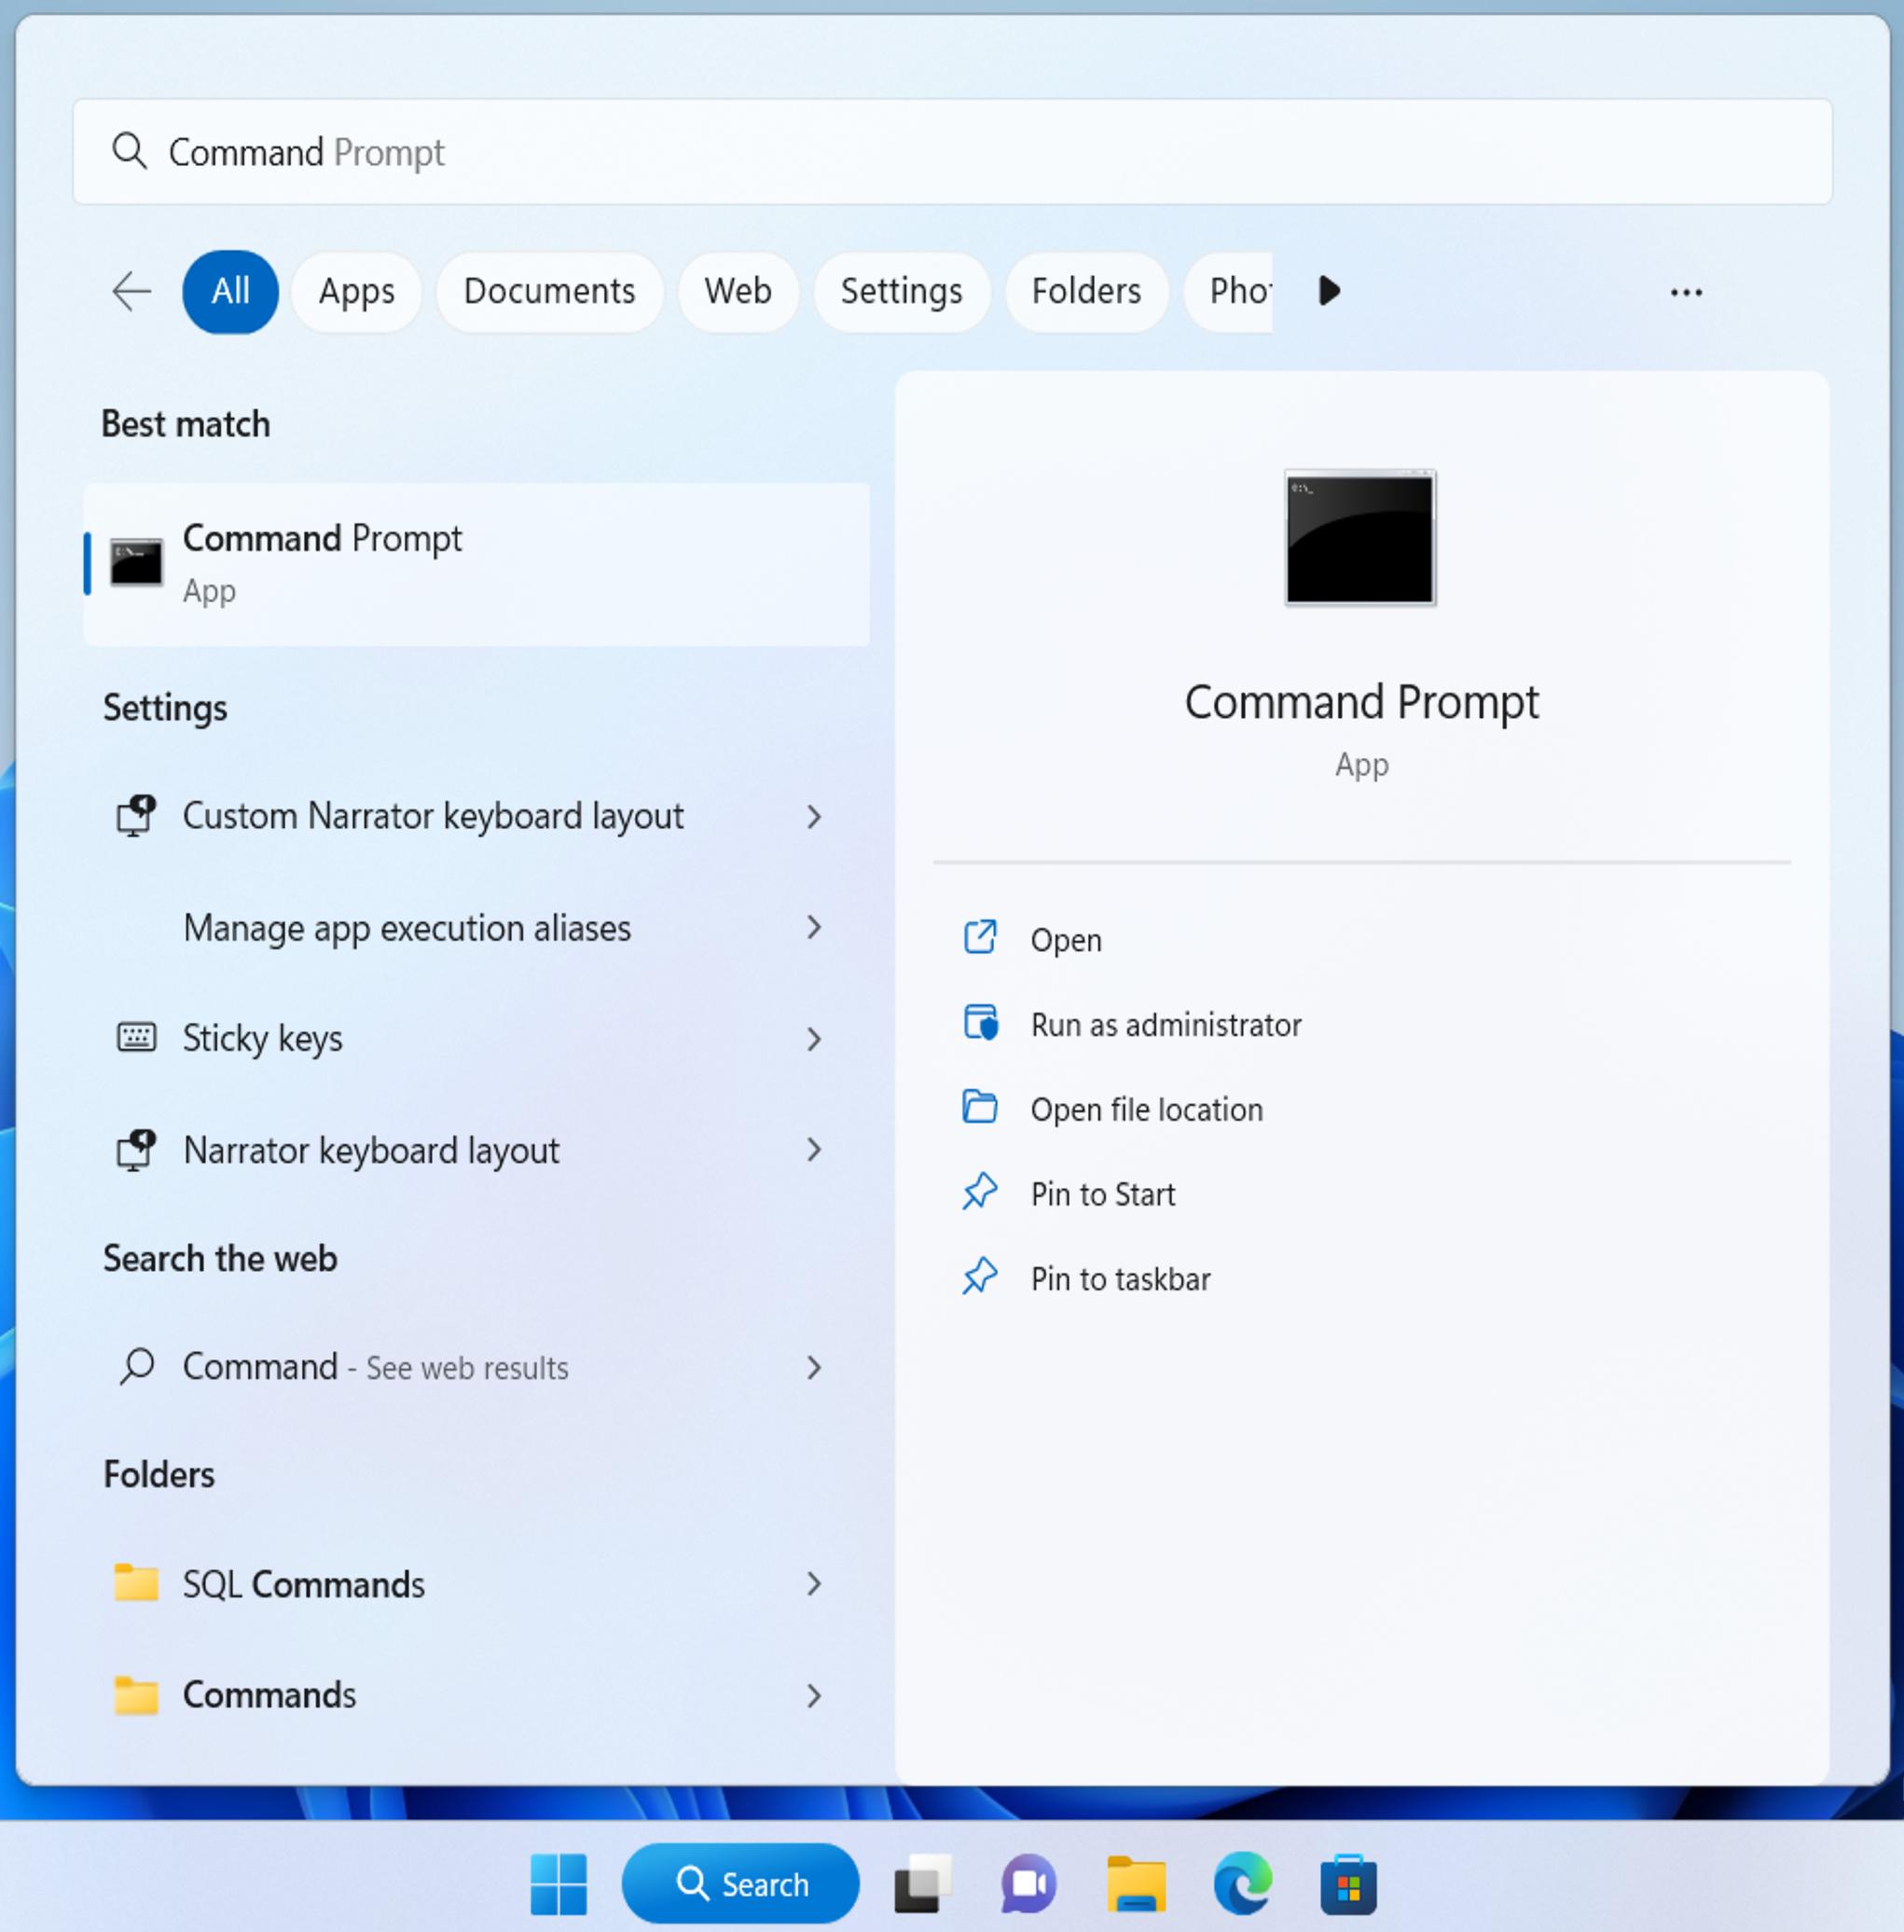The image size is (1904, 1932).
Task: Pin Command Prompt to taskbar
Action: [x=1120, y=1279]
